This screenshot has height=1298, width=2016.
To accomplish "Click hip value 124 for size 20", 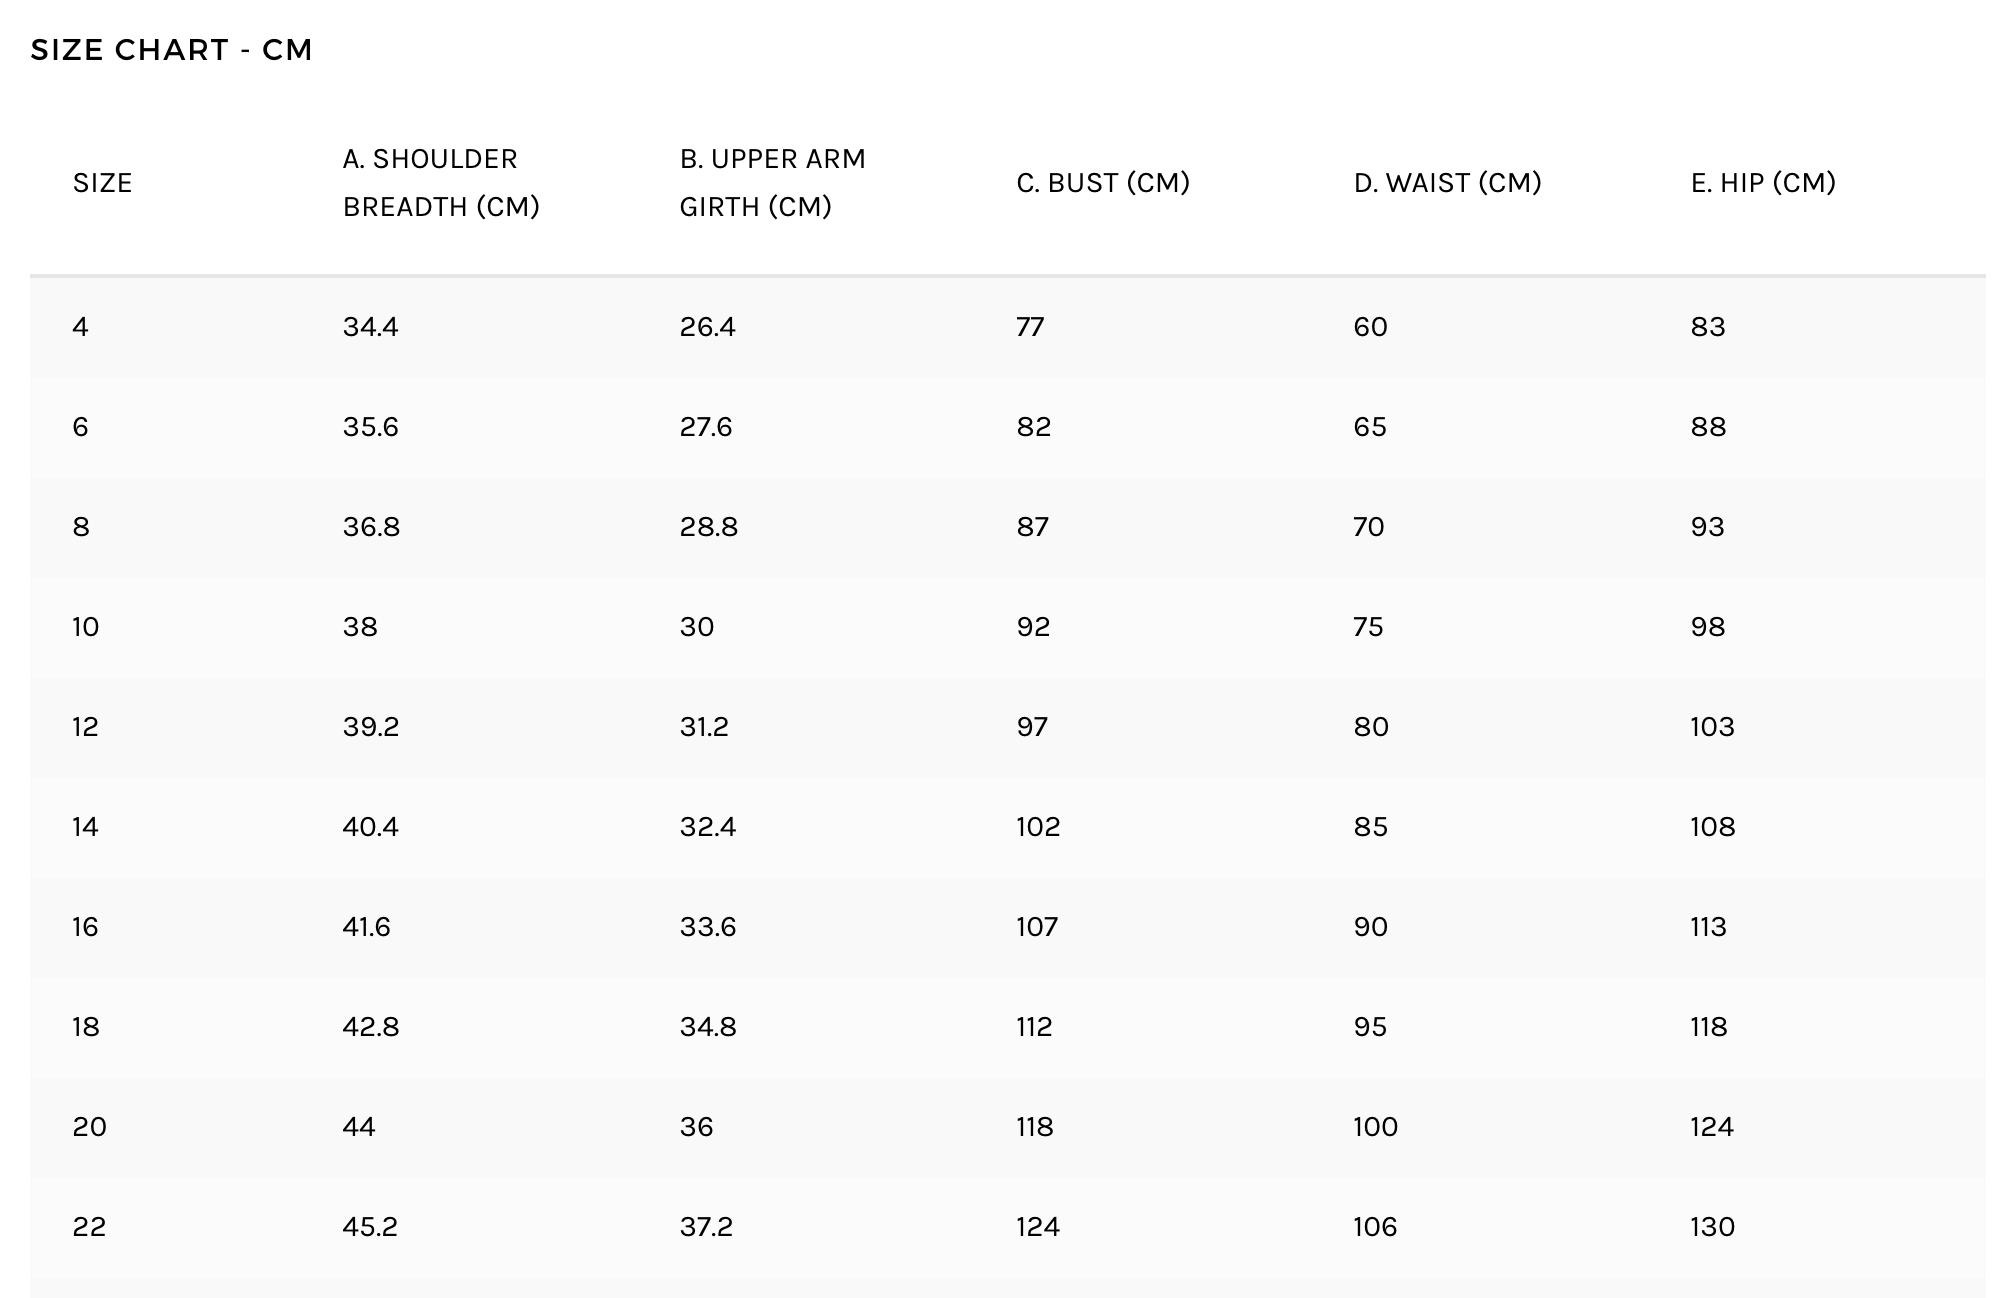I will click(1712, 1127).
